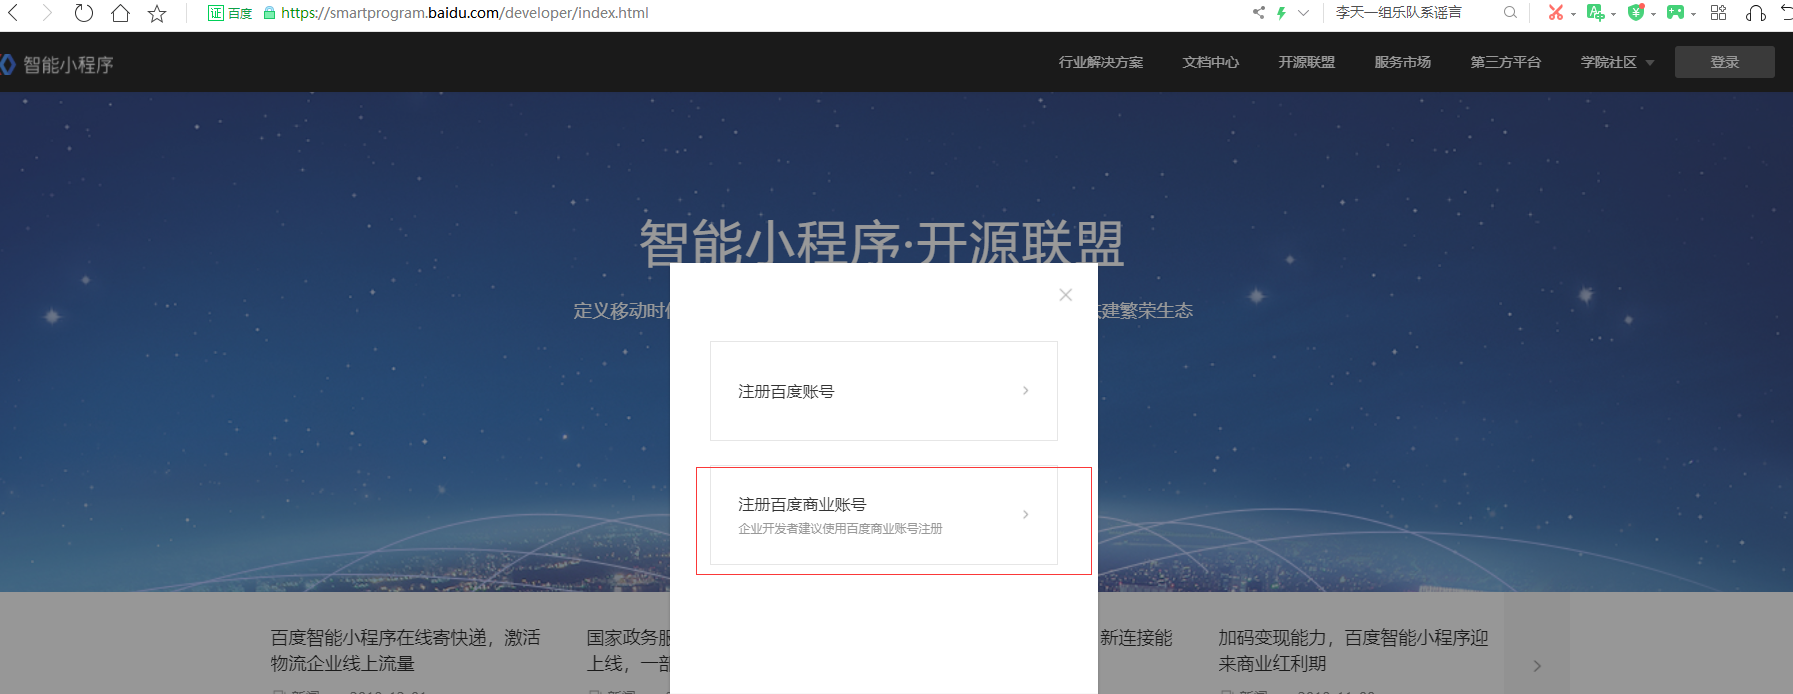Open the 文档中心 nav item
The width and height of the screenshot is (1793, 694).
click(x=1210, y=62)
